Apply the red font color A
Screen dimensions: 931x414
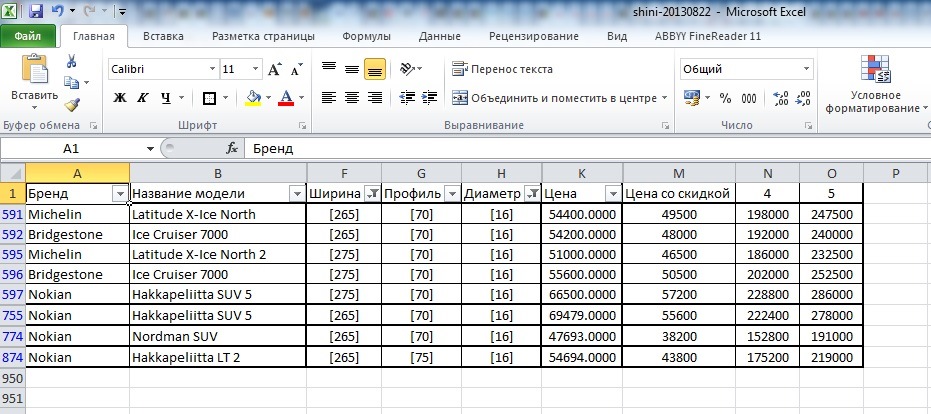click(x=286, y=98)
